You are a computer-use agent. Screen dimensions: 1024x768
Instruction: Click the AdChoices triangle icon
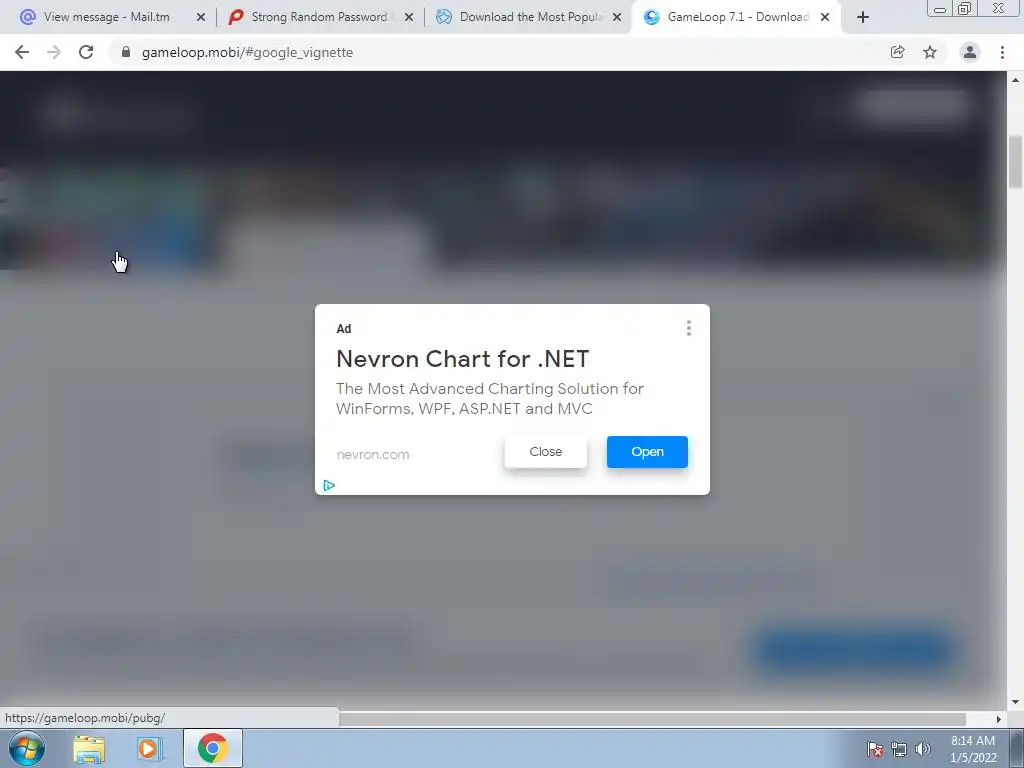[329, 485]
